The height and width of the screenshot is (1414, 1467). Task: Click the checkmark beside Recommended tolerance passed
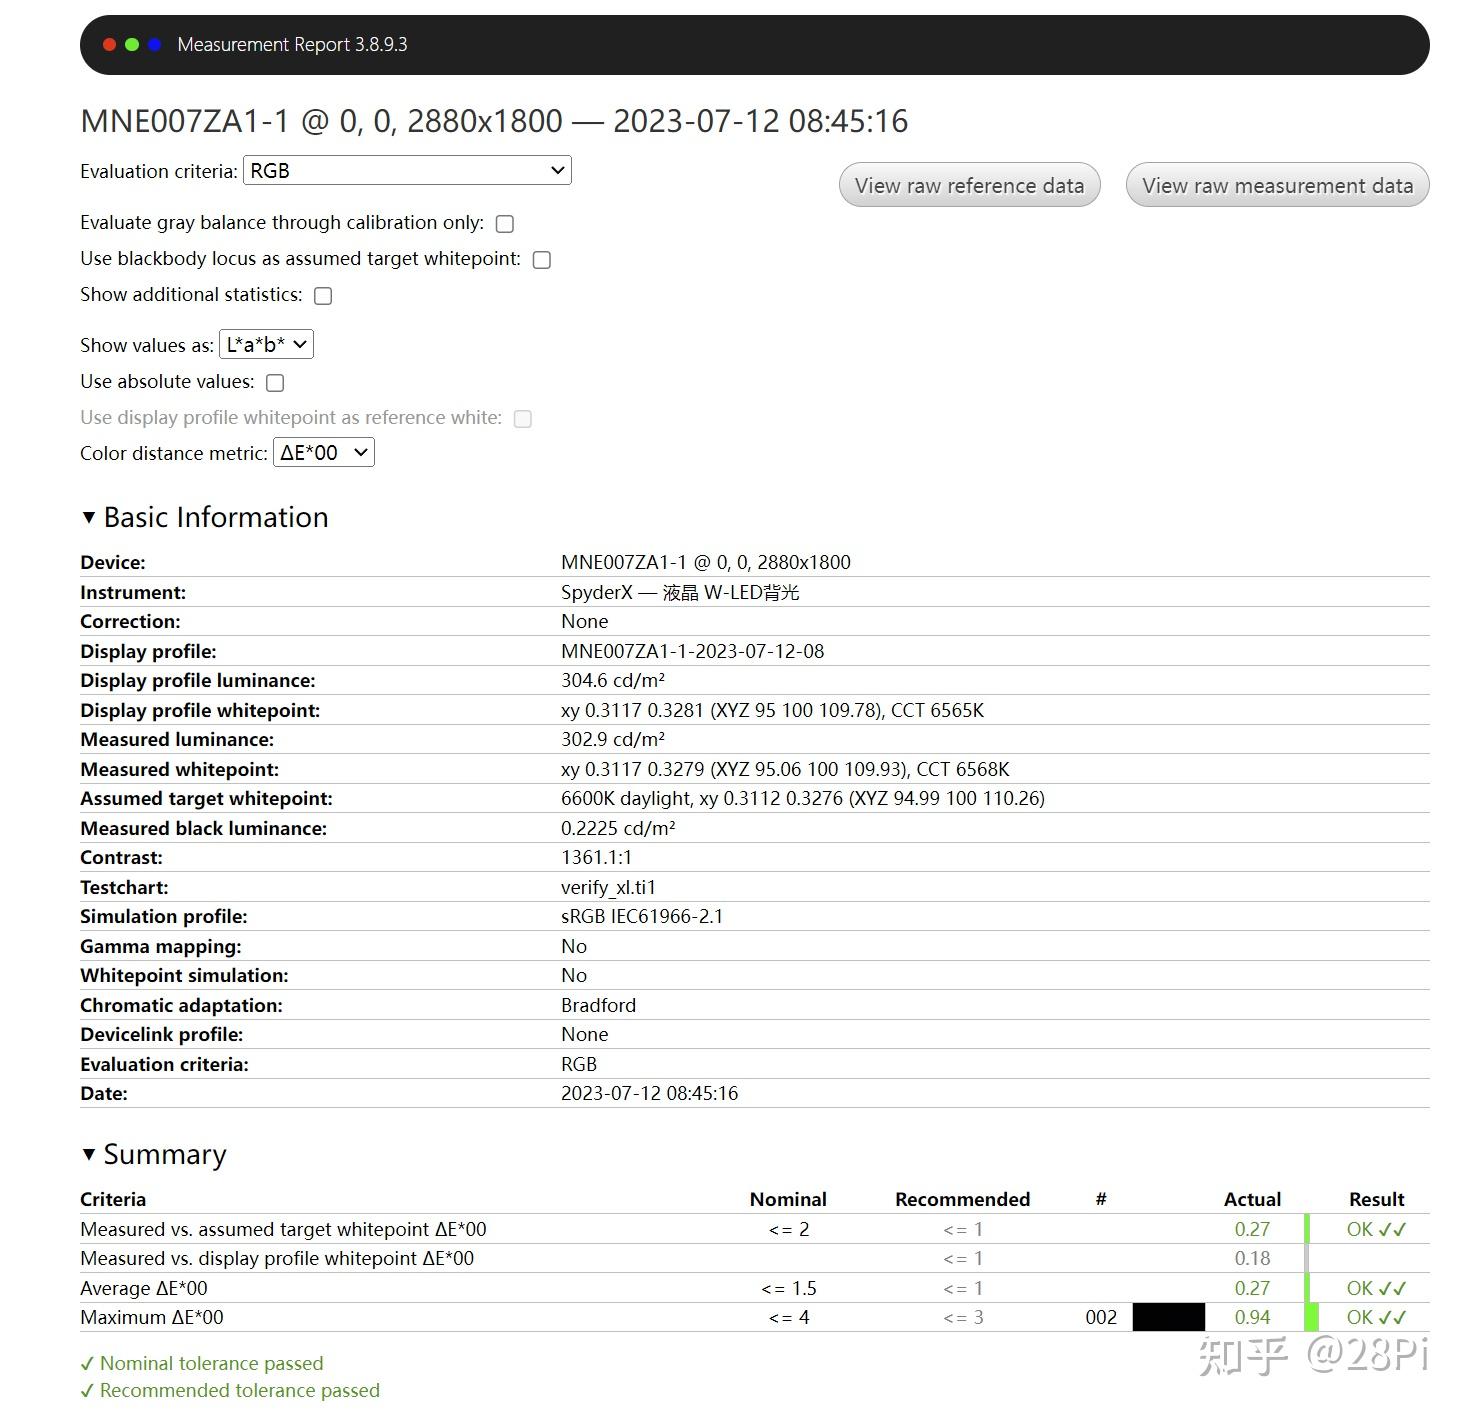pyautogui.click(x=88, y=1390)
